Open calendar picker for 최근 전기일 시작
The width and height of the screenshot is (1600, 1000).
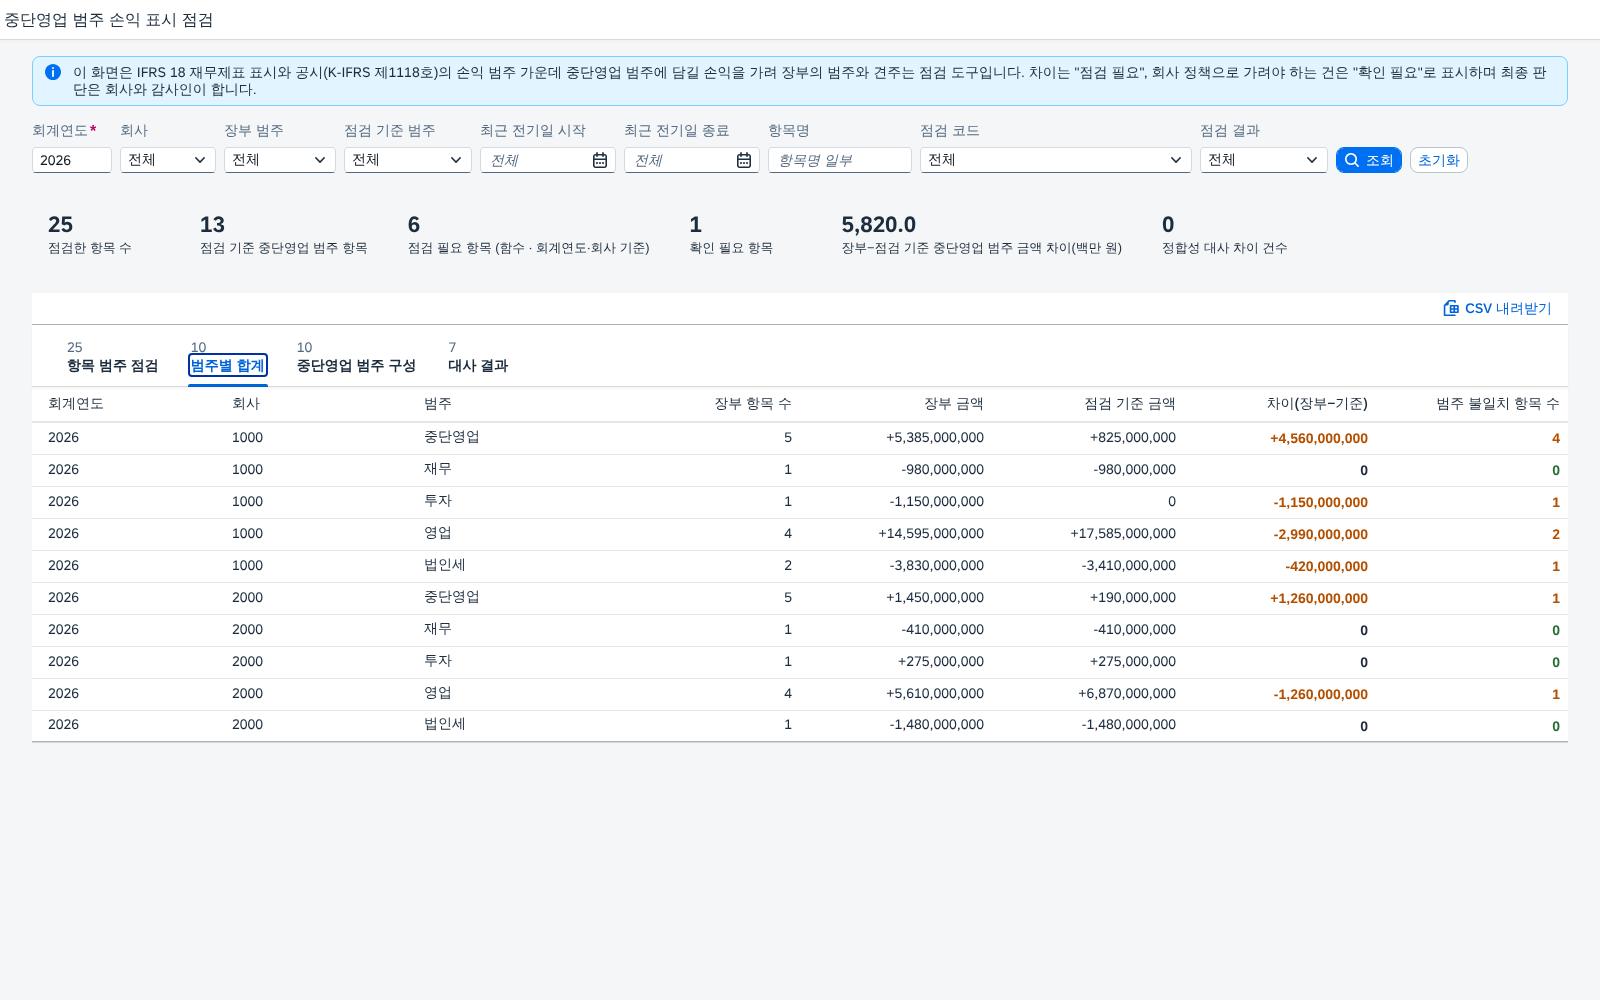coord(600,160)
